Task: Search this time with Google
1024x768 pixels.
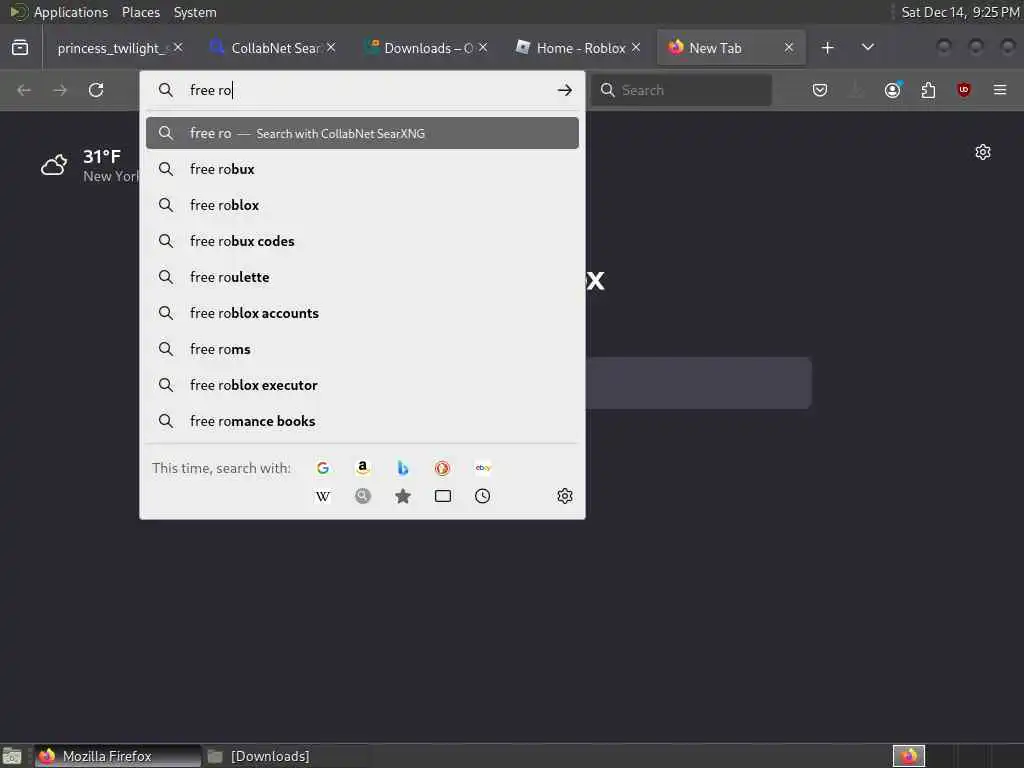Action: coord(323,468)
